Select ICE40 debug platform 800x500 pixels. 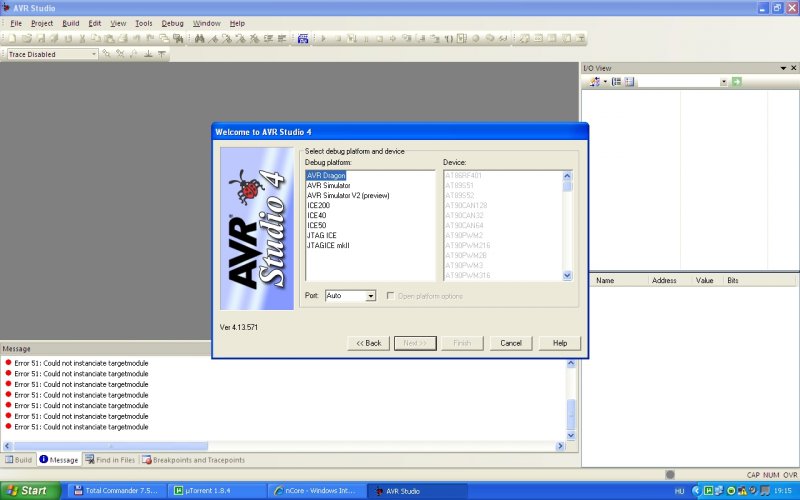[x=316, y=215]
